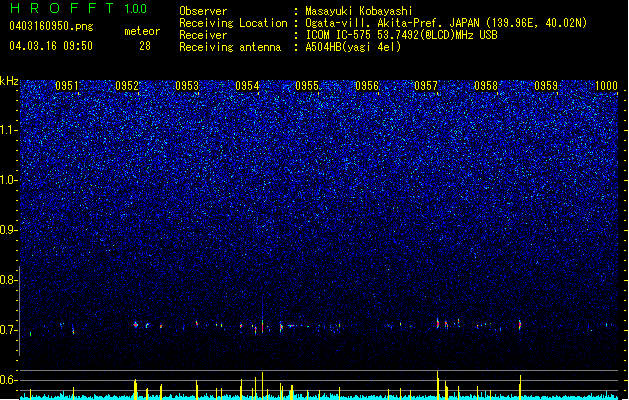Click the 0953 time marker
The height and width of the screenshot is (400, 629).
[187, 86]
